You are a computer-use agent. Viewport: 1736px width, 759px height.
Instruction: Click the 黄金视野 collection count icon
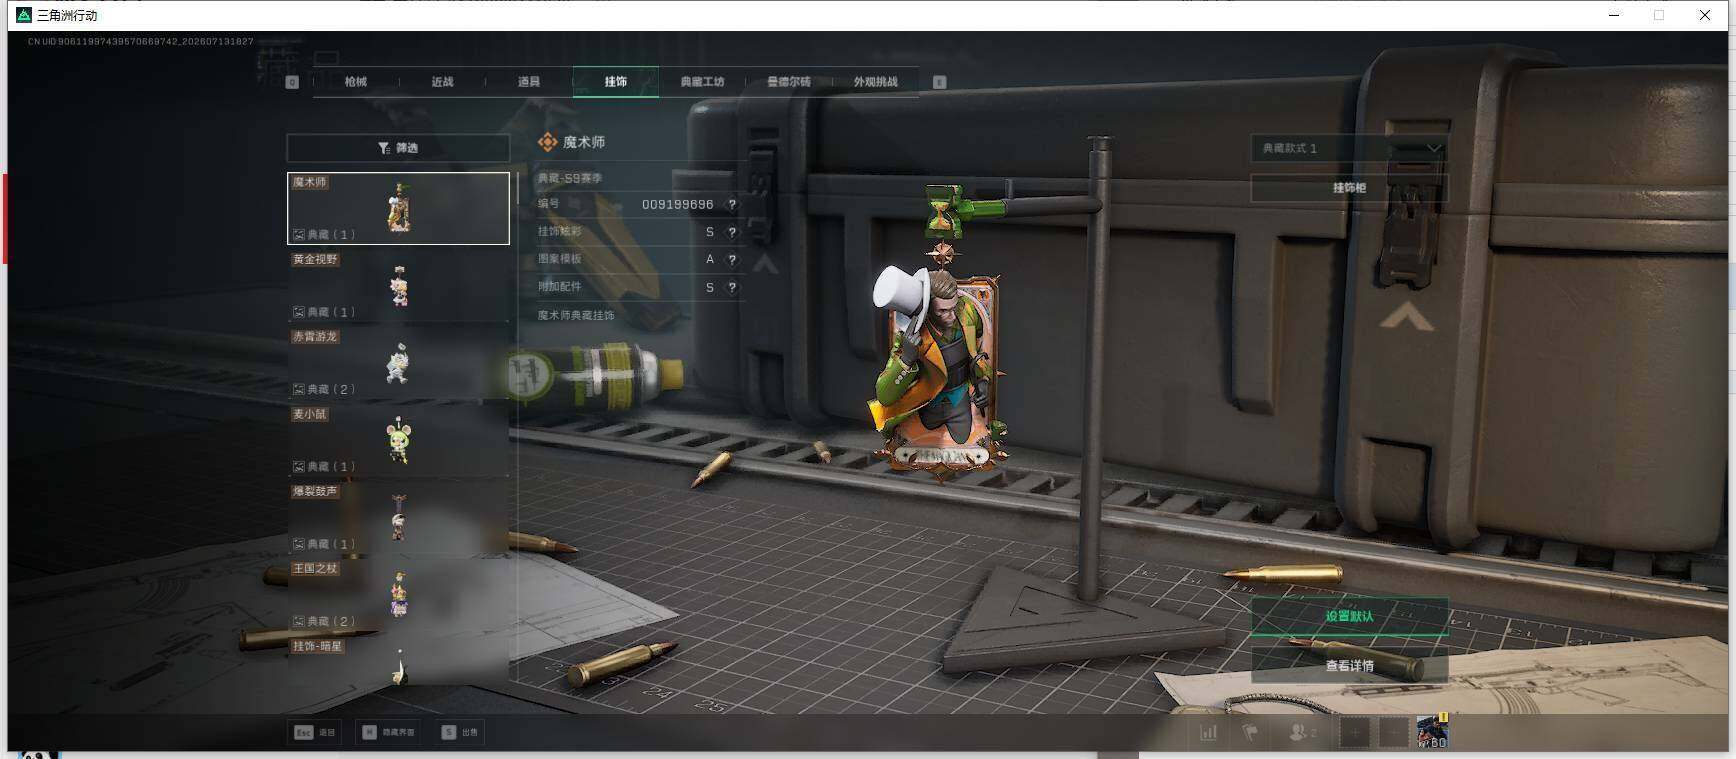[298, 312]
